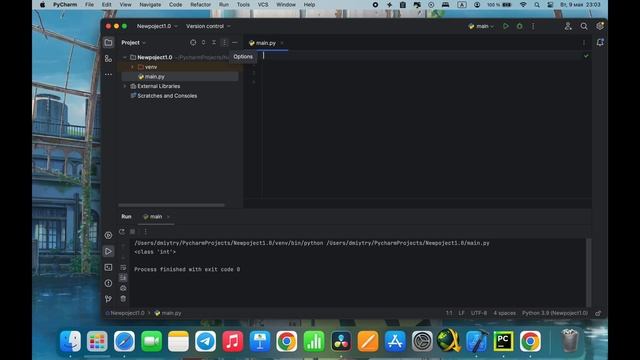Open 4 spaces indent settings
640x360 pixels.
(504, 313)
